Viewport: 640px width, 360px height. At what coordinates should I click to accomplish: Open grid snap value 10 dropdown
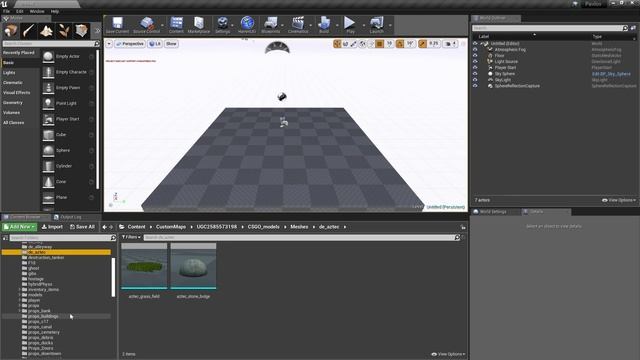click(389, 44)
